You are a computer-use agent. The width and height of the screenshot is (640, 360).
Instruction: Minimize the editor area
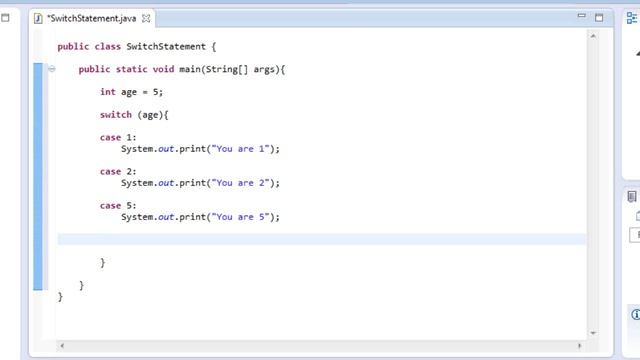(x=582, y=16)
